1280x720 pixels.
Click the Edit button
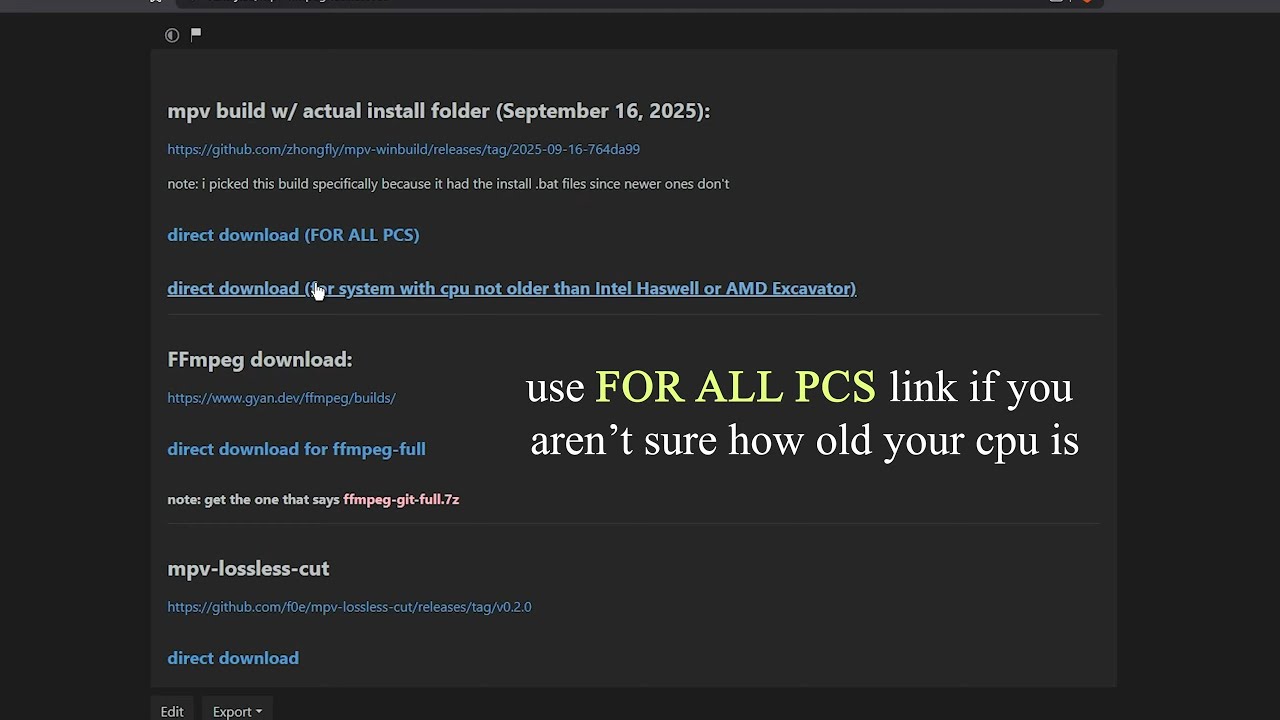(x=172, y=712)
